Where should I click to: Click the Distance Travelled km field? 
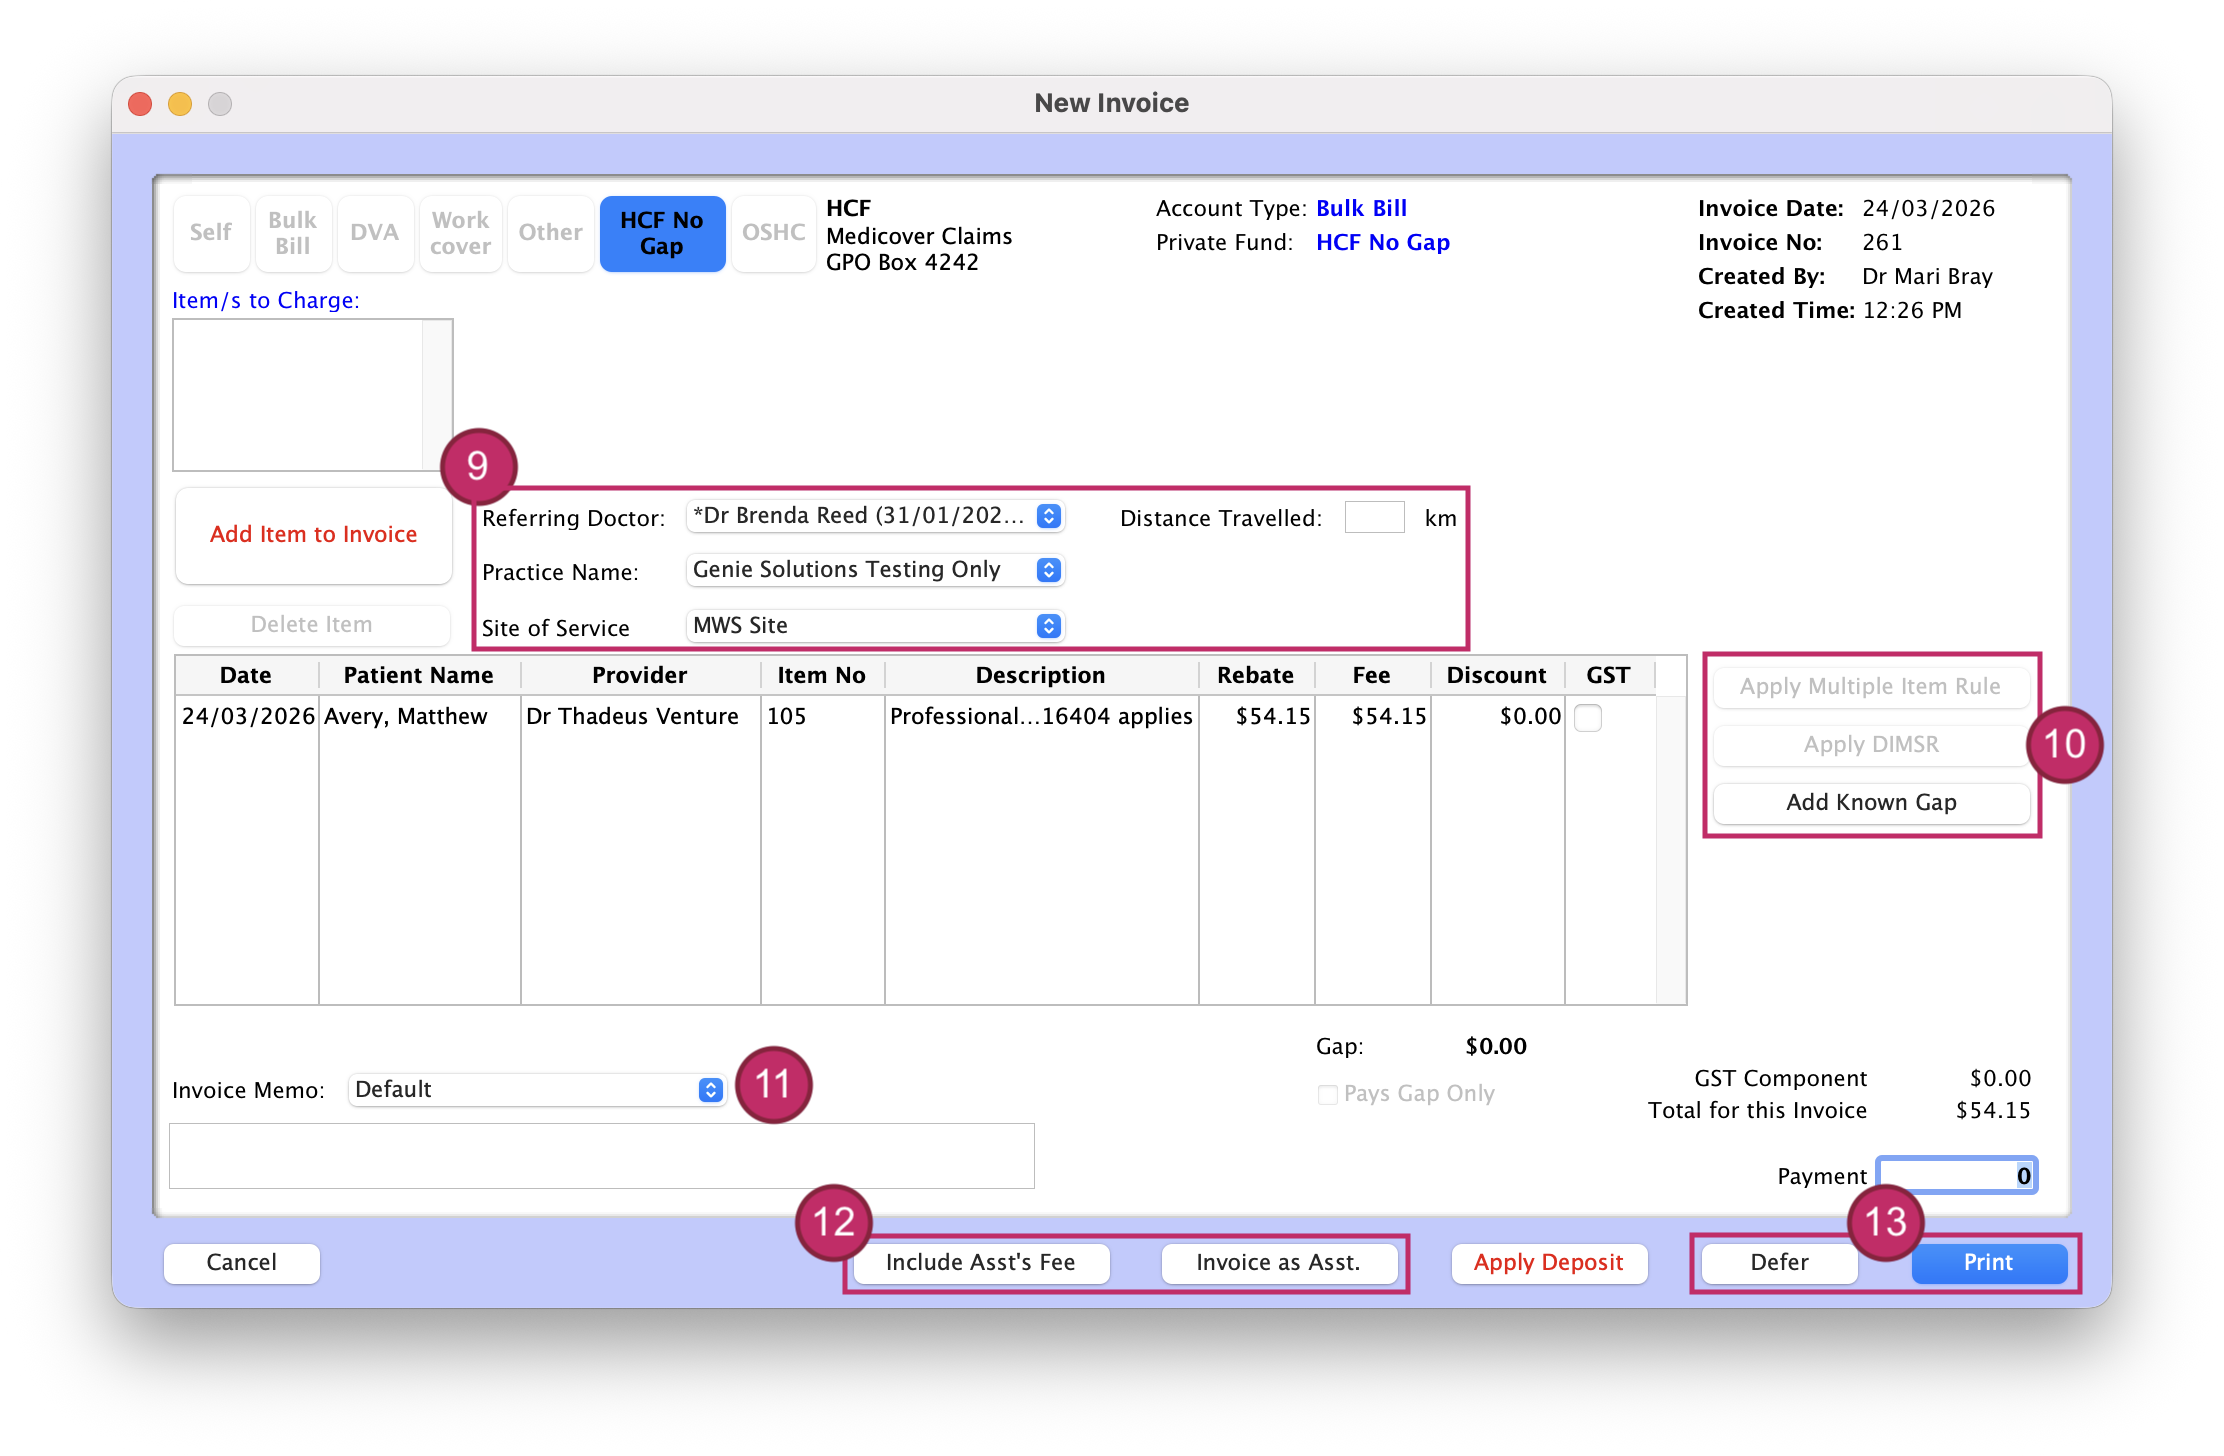pos(1375,518)
